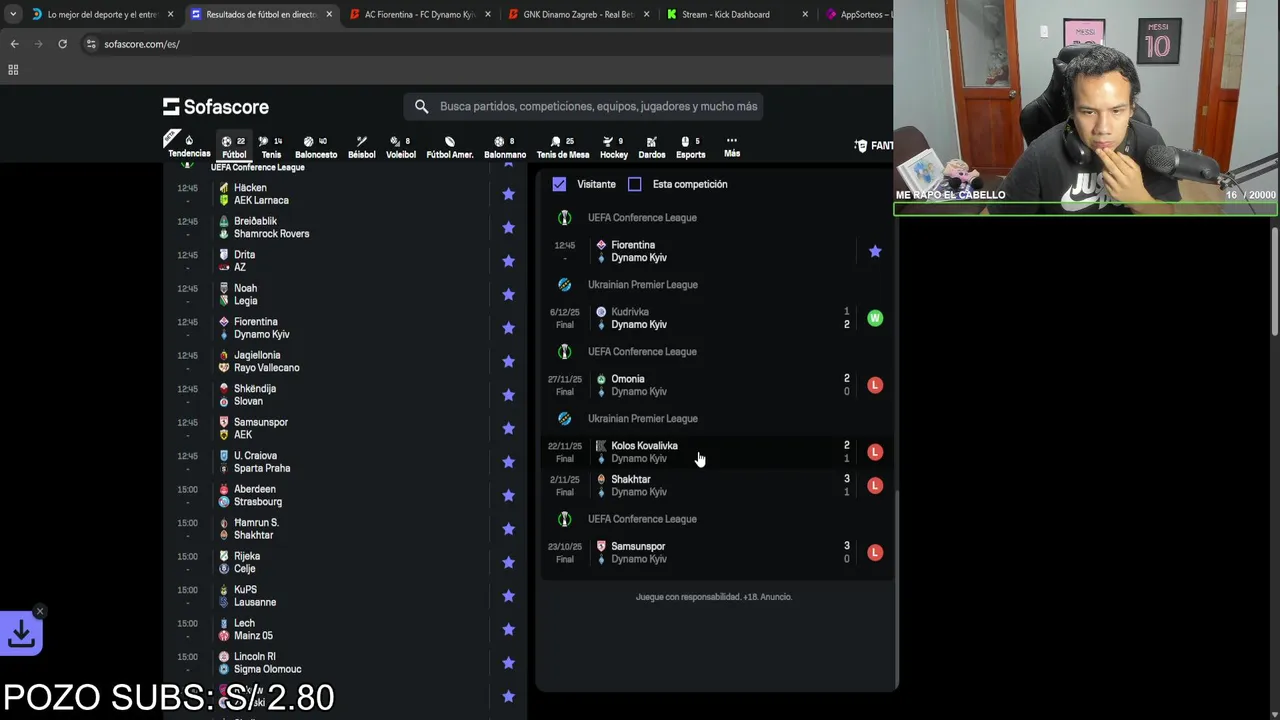1280x720 pixels.
Task: Select the Fútbol sport category
Action: 234,147
